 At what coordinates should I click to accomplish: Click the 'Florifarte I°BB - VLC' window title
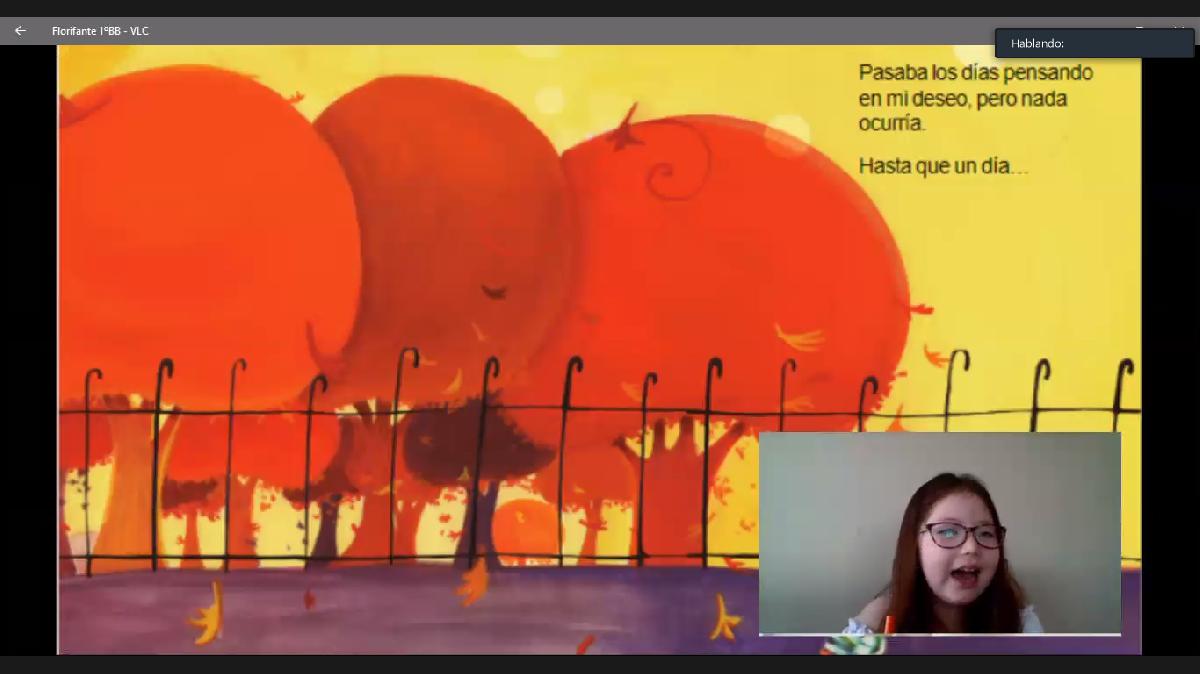[x=100, y=31]
